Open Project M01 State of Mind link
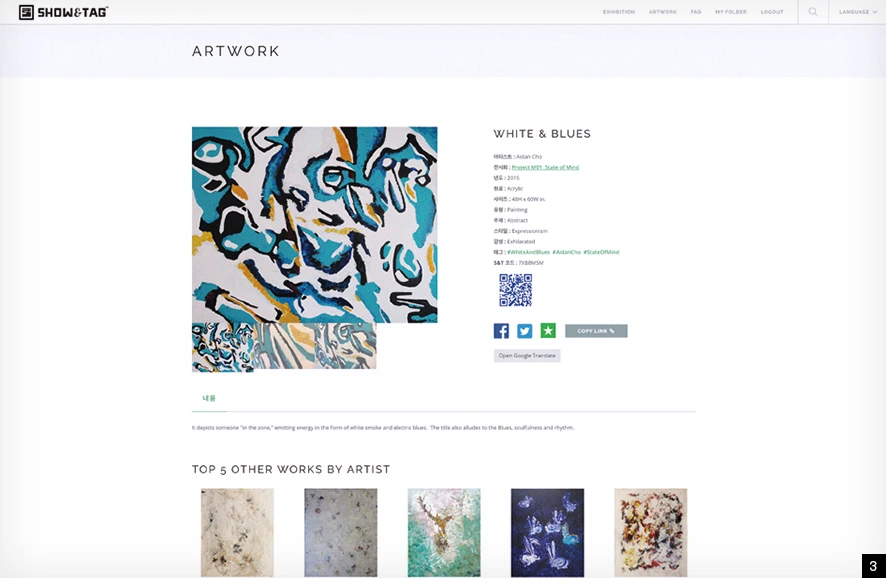 tap(545, 167)
